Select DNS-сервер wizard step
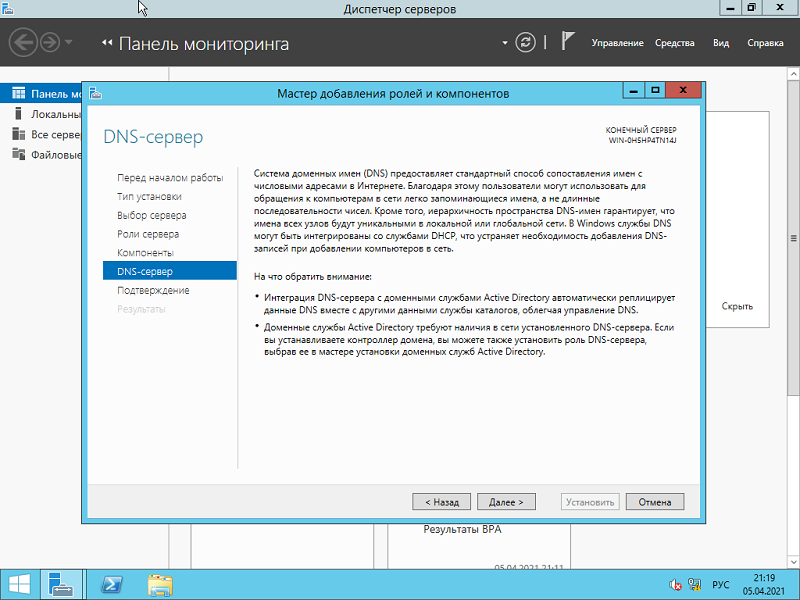 [x=170, y=271]
